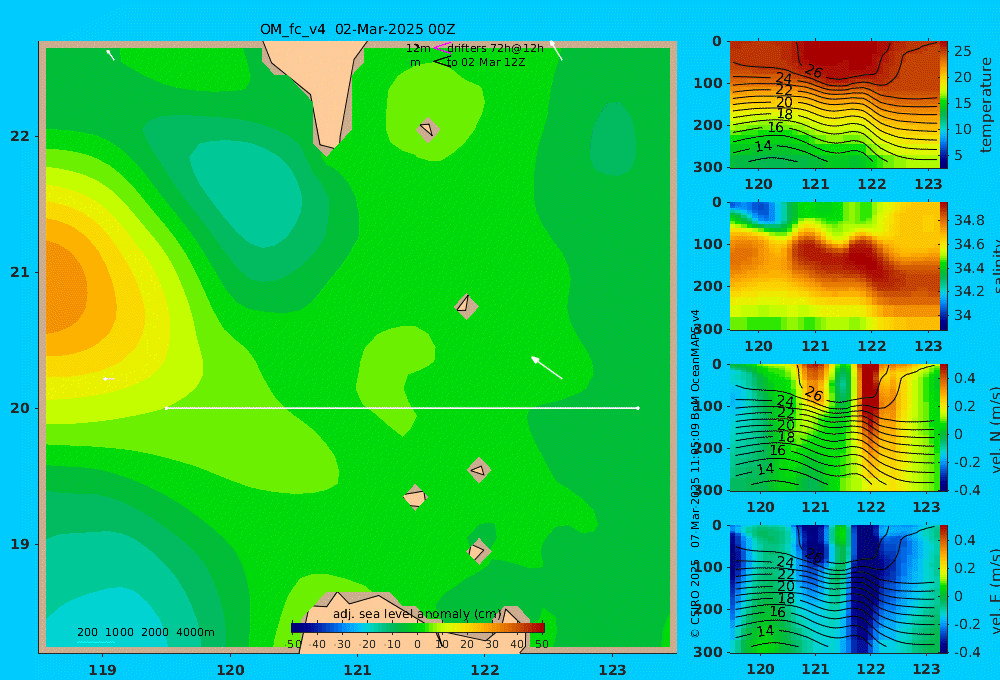1000x680 pixels.
Task: Click the latitude label 19 on main map
Action: 20,544
